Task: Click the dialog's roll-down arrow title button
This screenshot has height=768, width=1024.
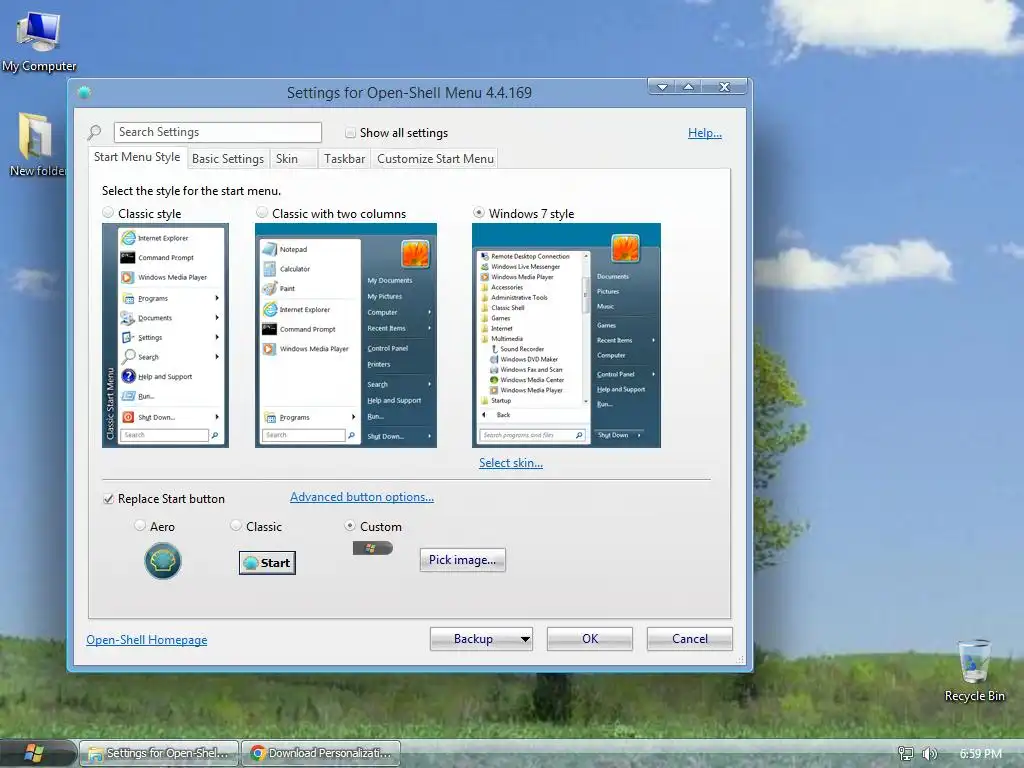Action: coord(662,87)
